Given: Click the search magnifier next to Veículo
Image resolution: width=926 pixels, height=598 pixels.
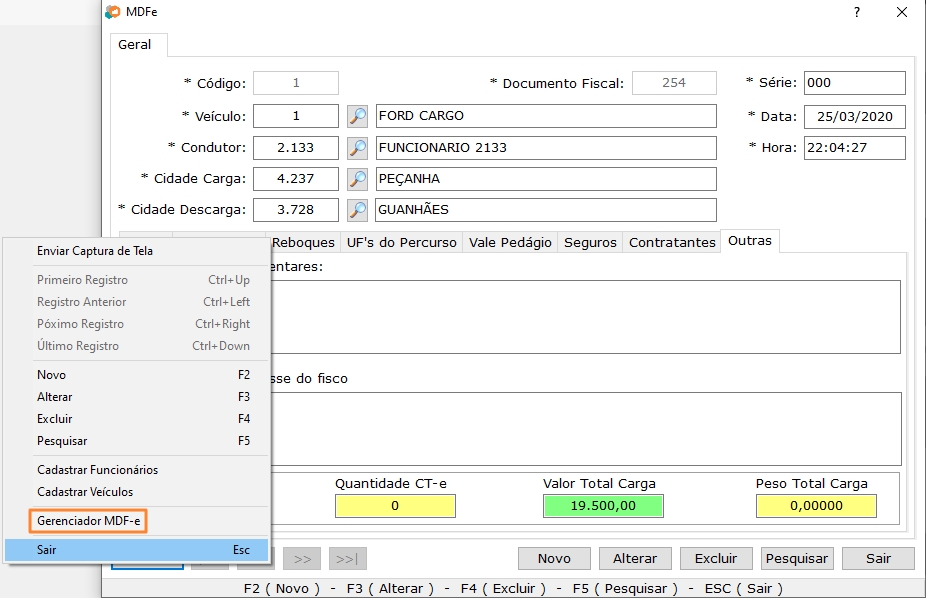Looking at the screenshot, I should pyautogui.click(x=357, y=116).
